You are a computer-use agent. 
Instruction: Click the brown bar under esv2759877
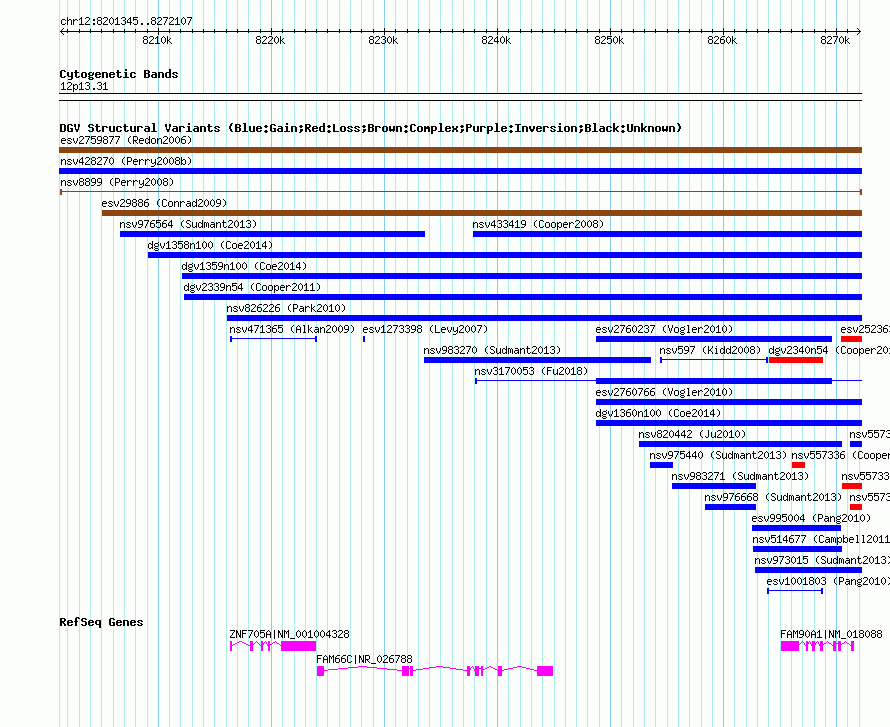pyautogui.click(x=460, y=150)
